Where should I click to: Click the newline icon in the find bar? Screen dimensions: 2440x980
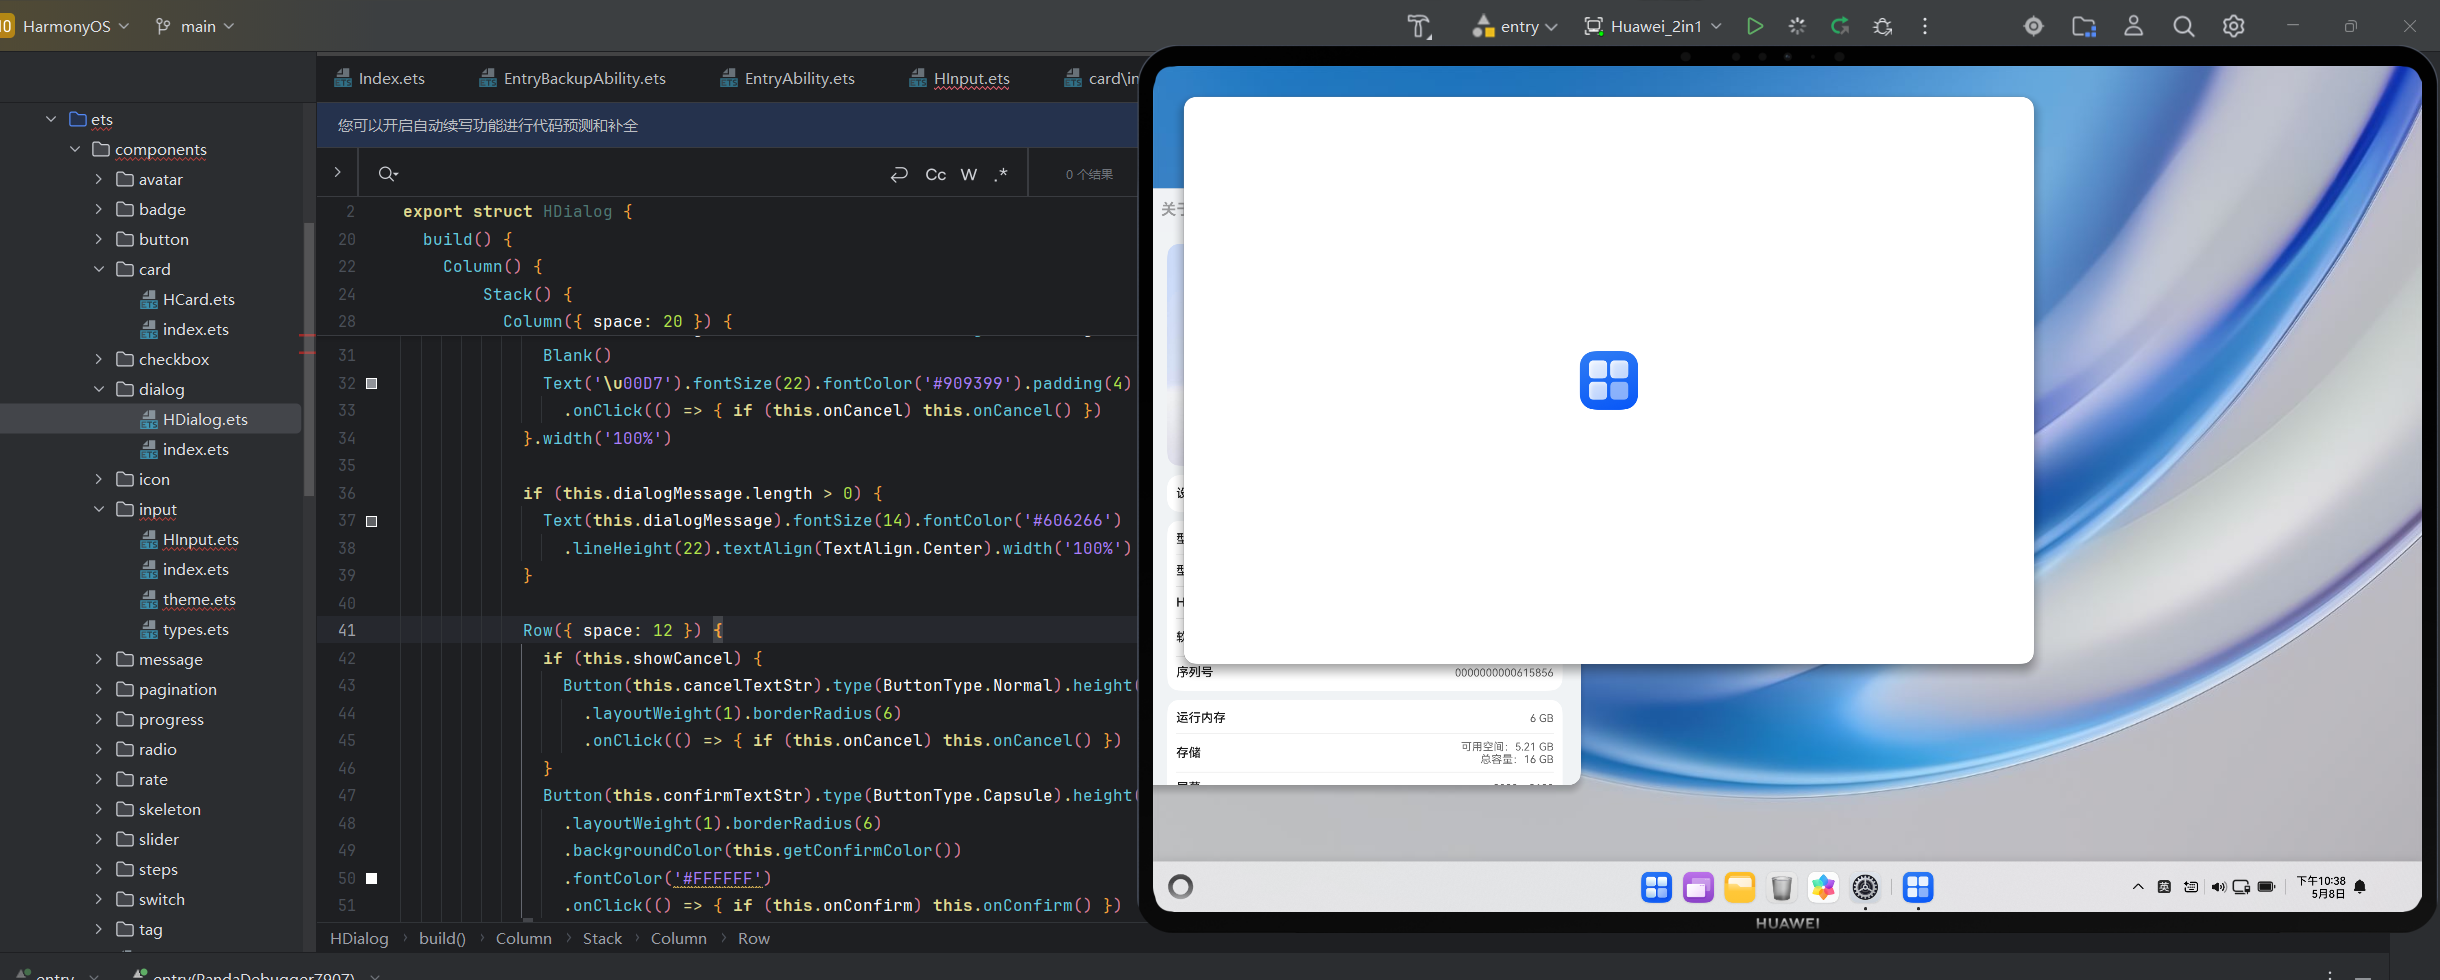click(x=899, y=174)
